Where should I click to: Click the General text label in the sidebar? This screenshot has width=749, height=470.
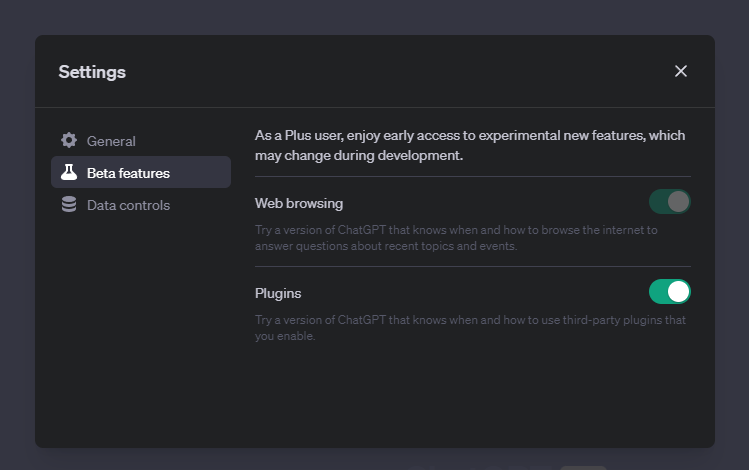(111, 141)
